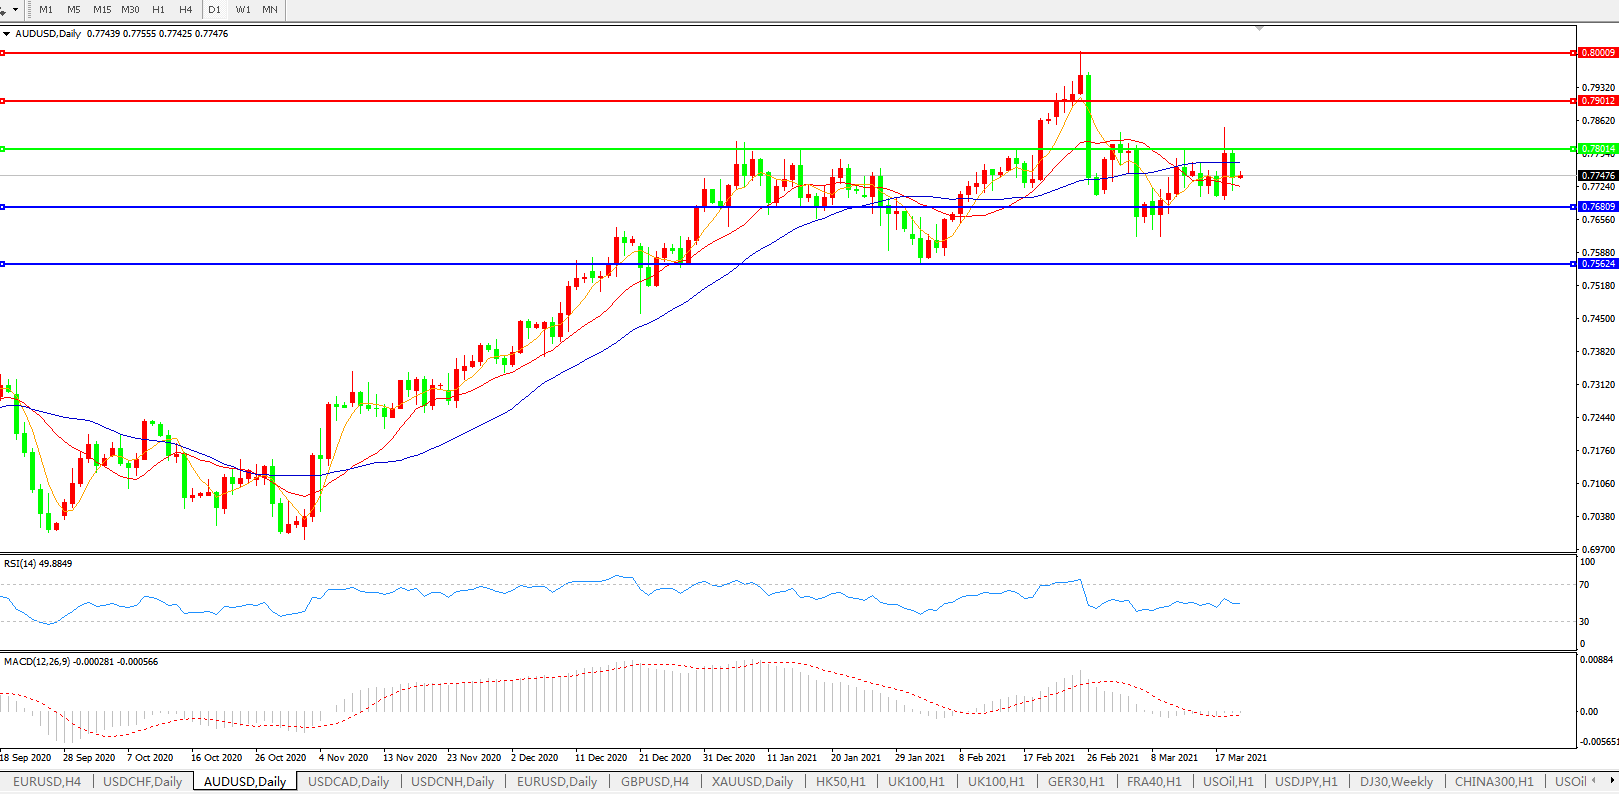Viewport: 1619px width, 794px height.
Task: Open the toolbar dropdown arrow at top-left
Action: click(x=14, y=10)
